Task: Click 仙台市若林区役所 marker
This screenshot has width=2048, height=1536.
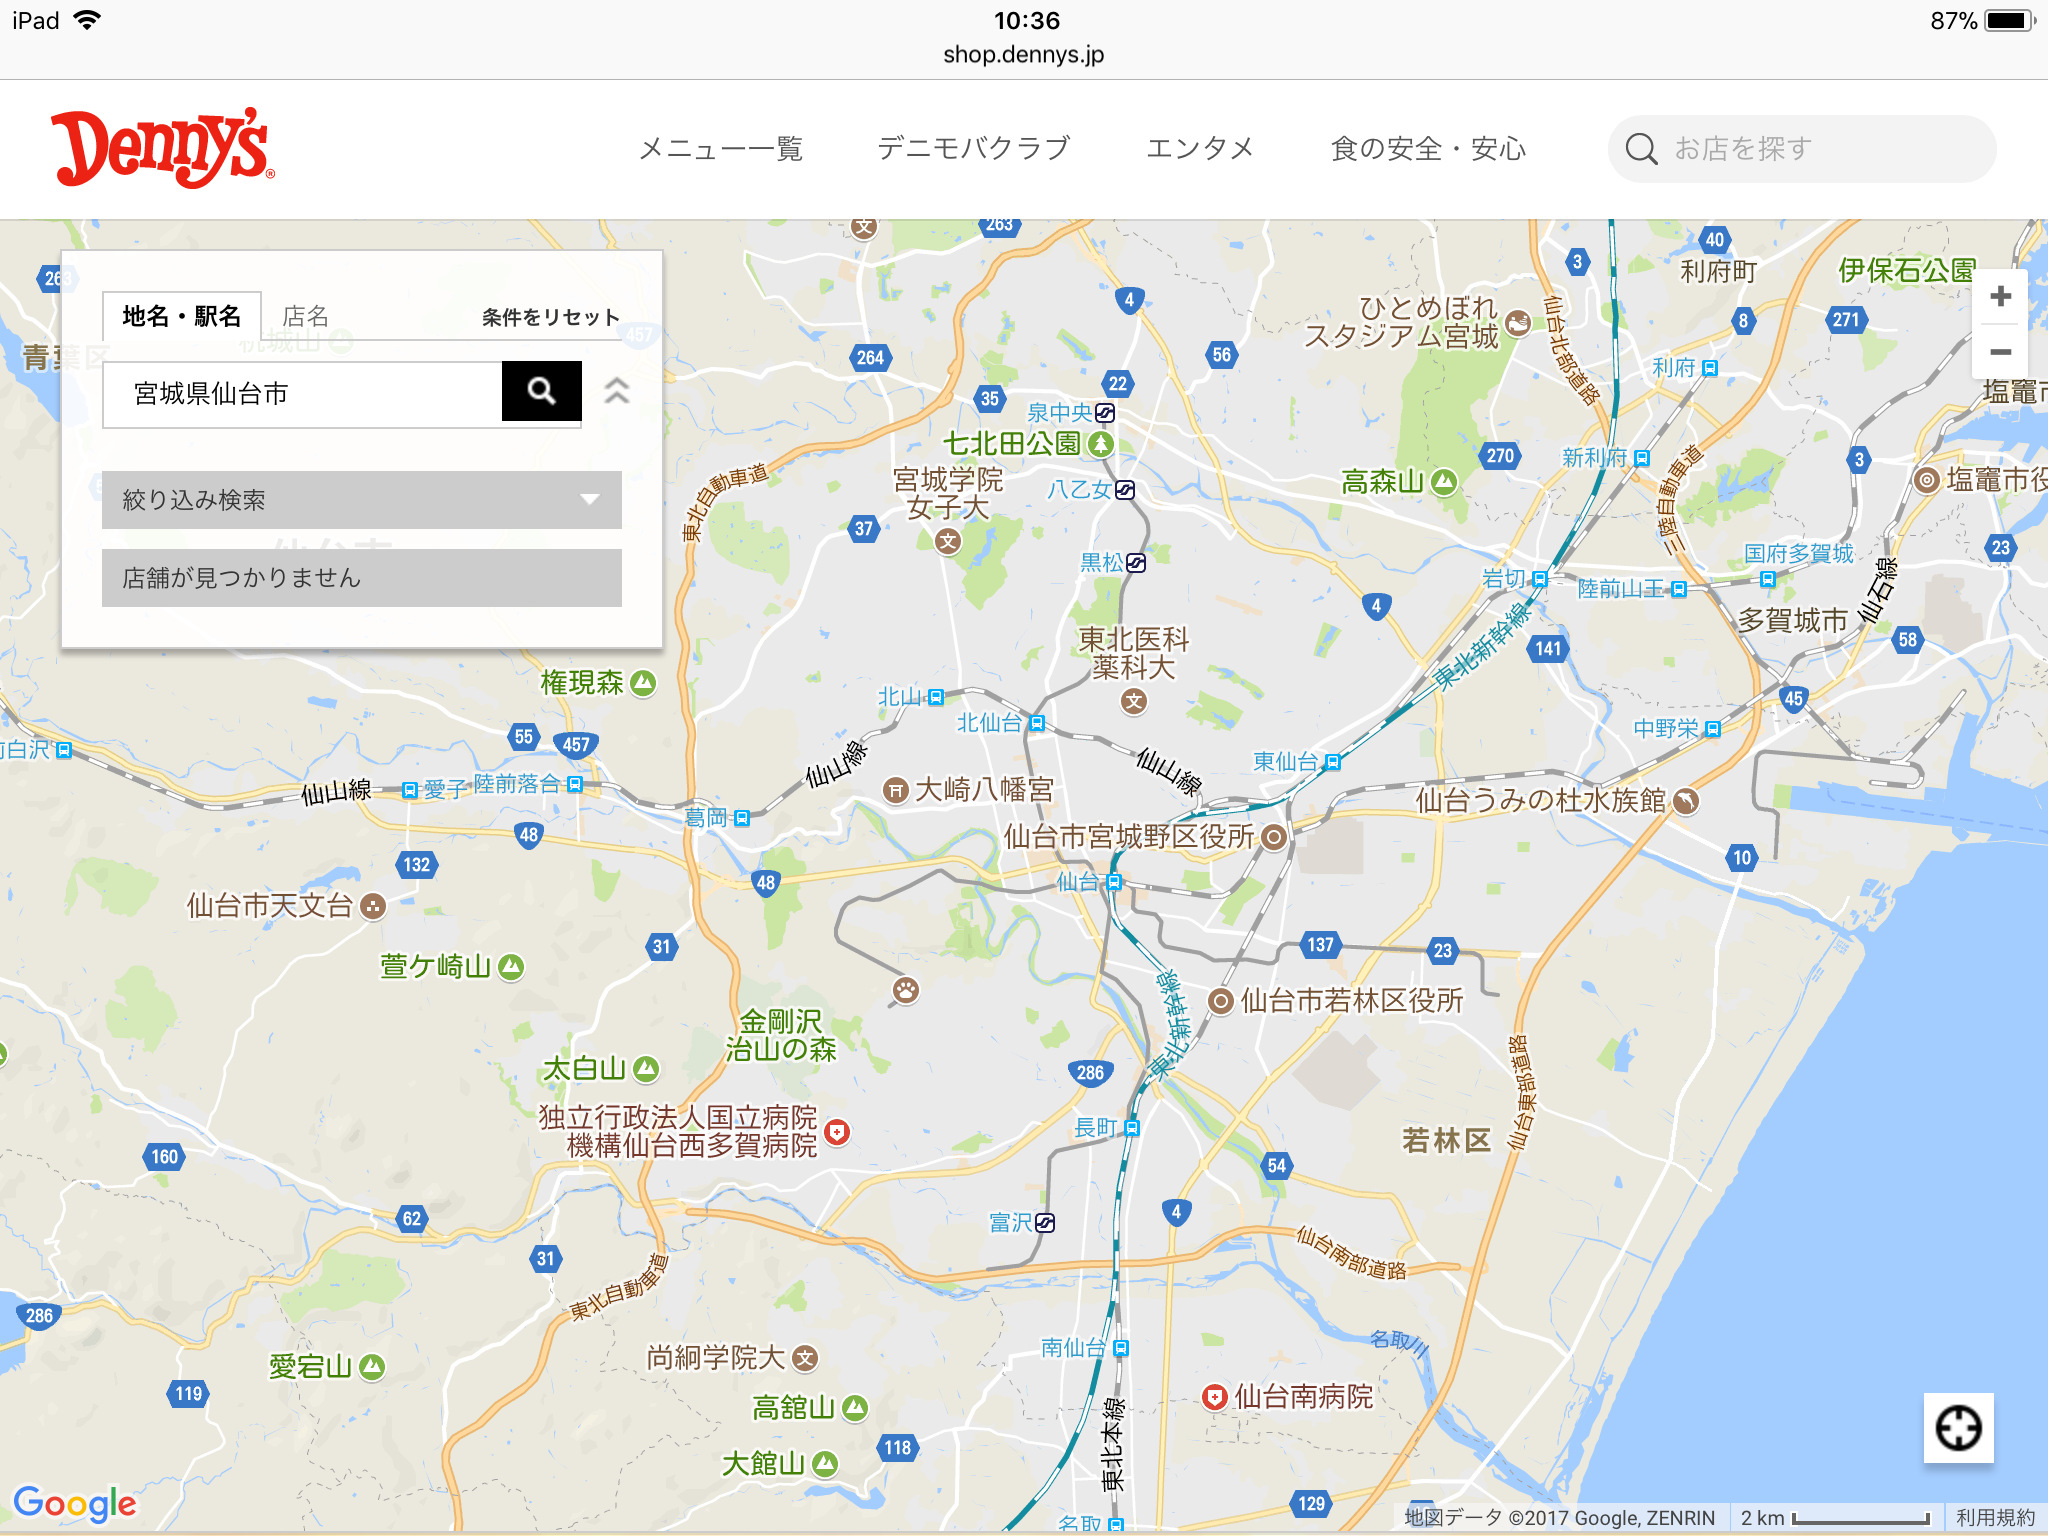Action: (1220, 1001)
